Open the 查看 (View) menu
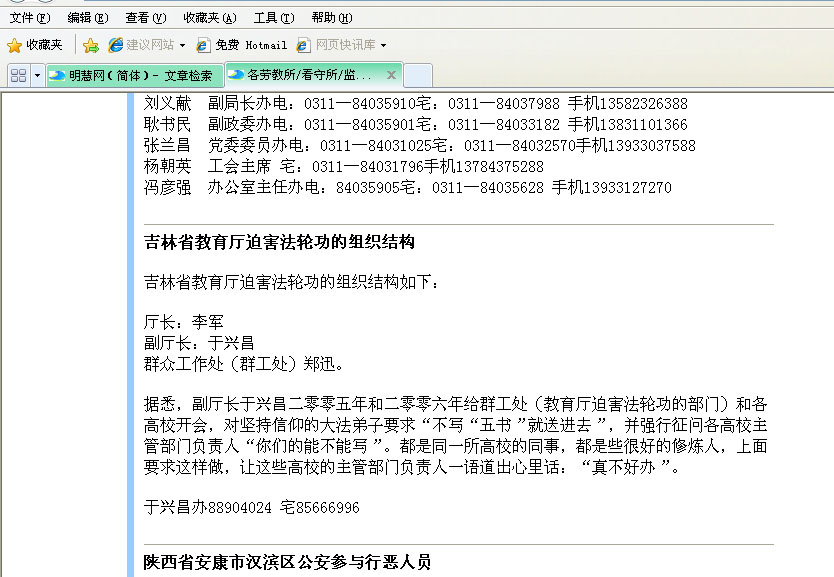The image size is (834, 577). coord(146,18)
